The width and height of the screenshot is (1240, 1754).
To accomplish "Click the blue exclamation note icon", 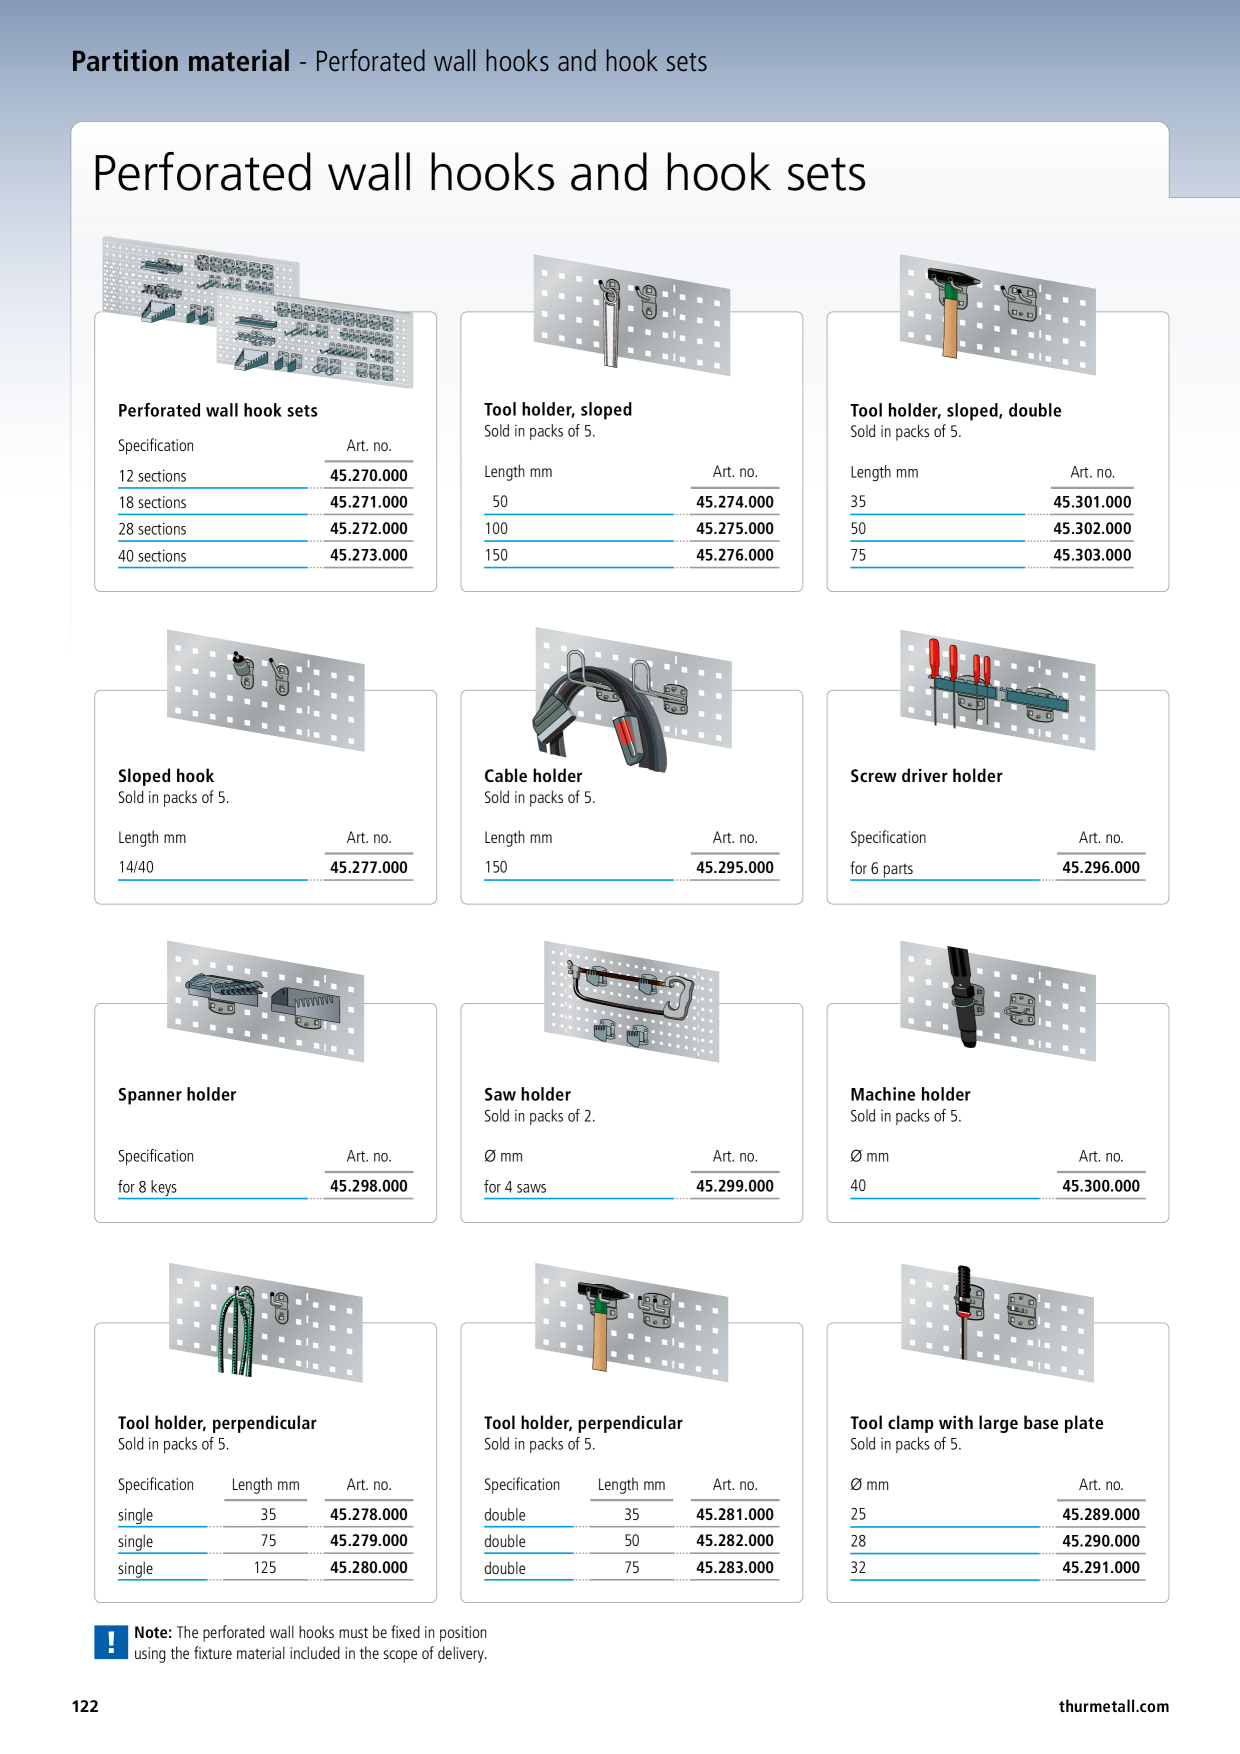I will 111,1642.
